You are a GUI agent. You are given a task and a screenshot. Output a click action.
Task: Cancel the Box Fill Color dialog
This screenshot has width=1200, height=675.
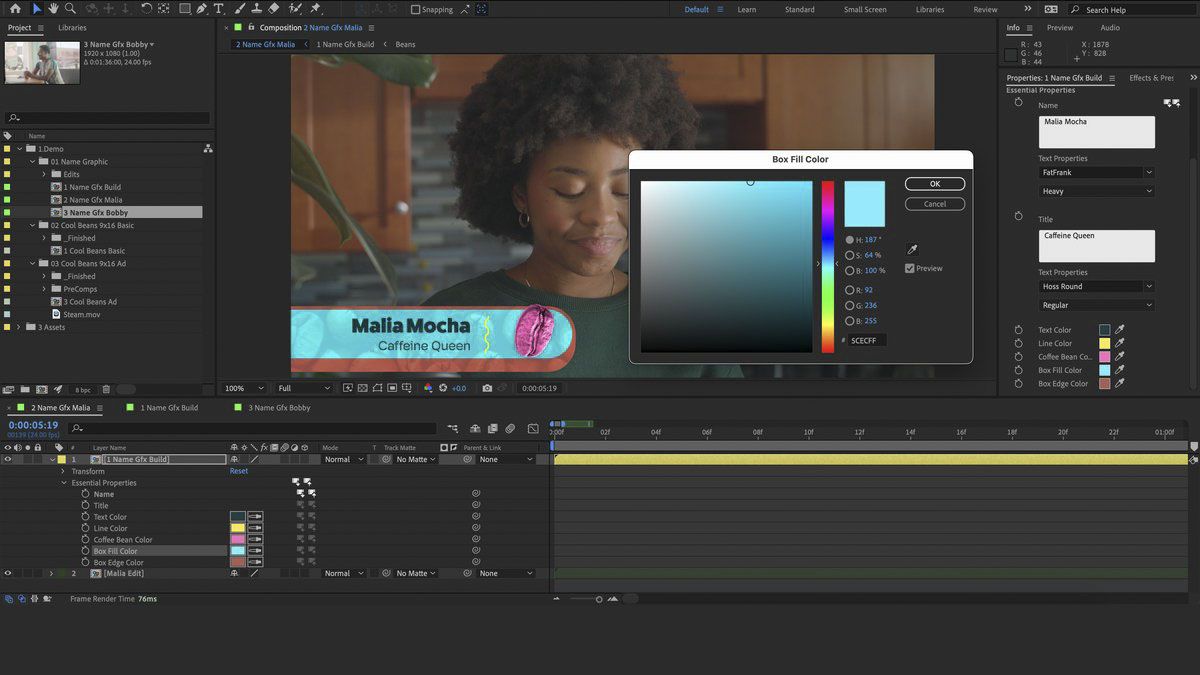pos(934,203)
